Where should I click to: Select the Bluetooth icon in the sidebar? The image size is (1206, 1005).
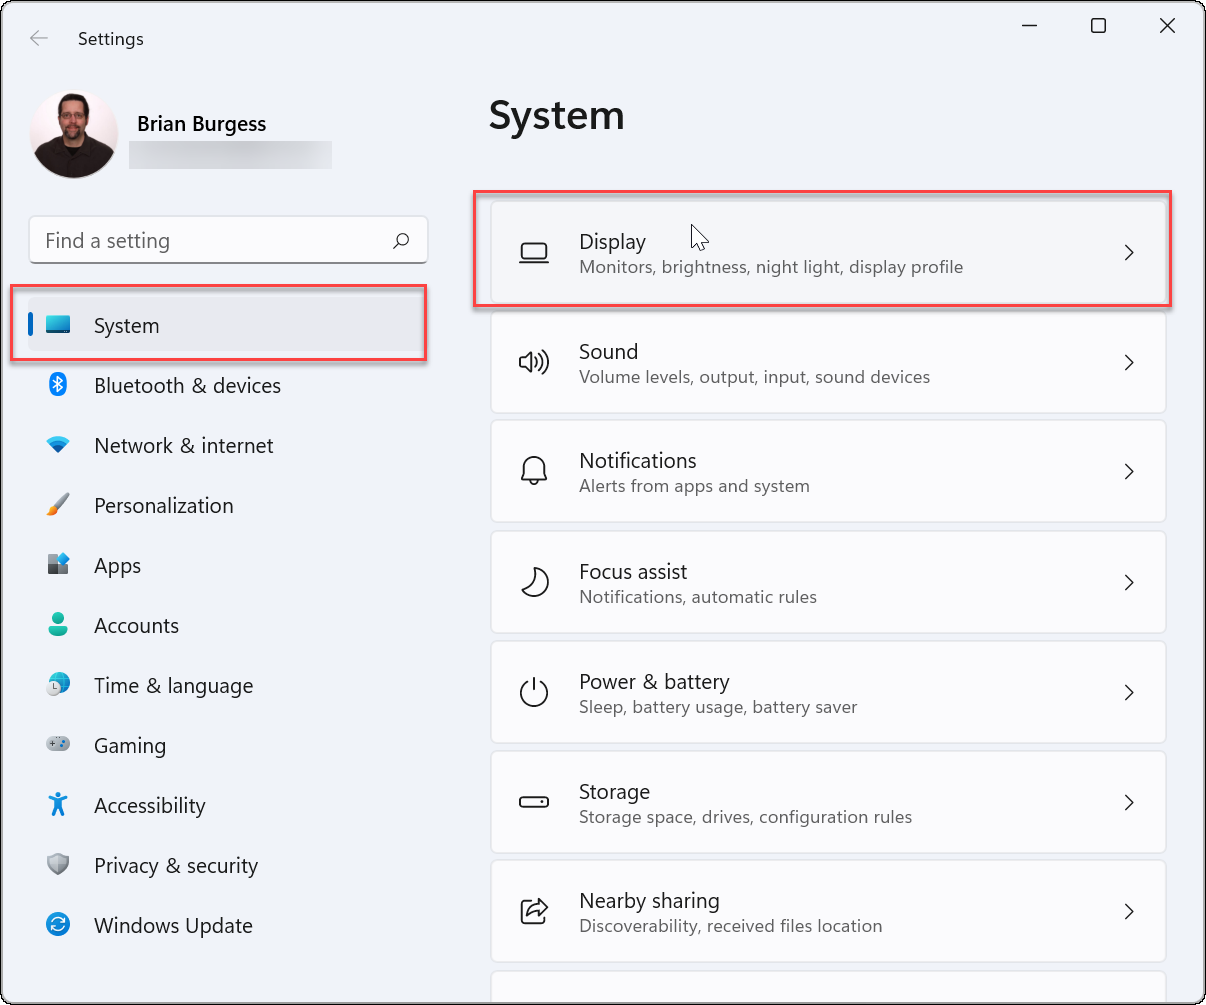point(57,385)
